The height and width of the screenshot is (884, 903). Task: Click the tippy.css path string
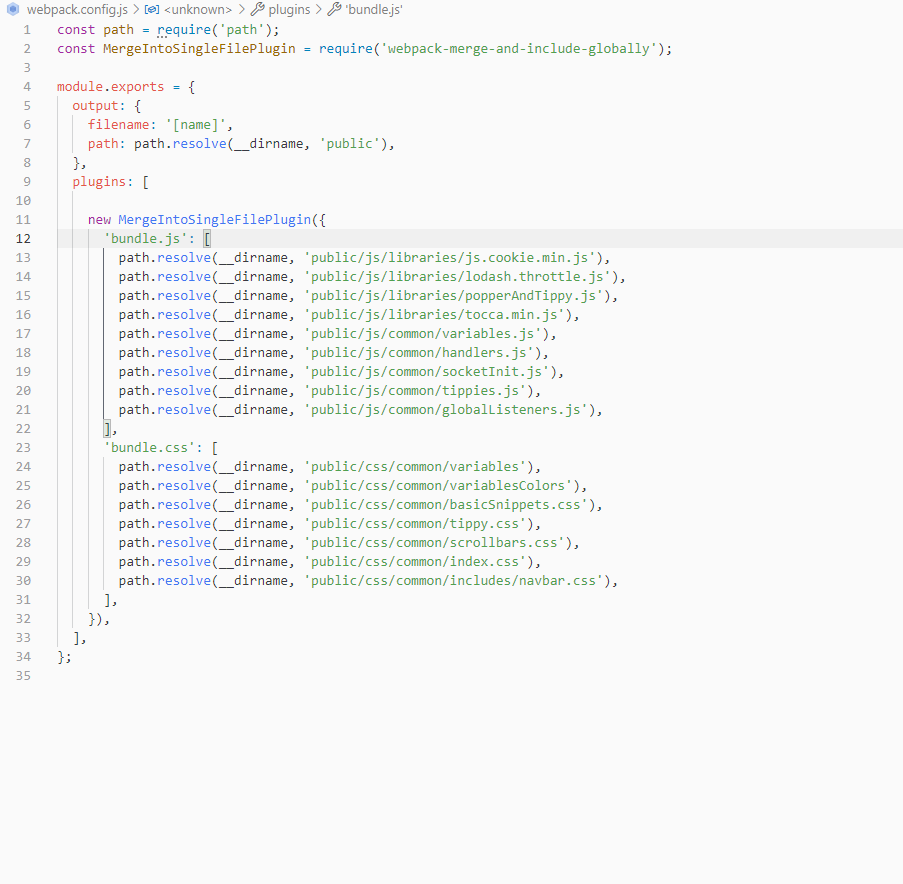pos(415,524)
